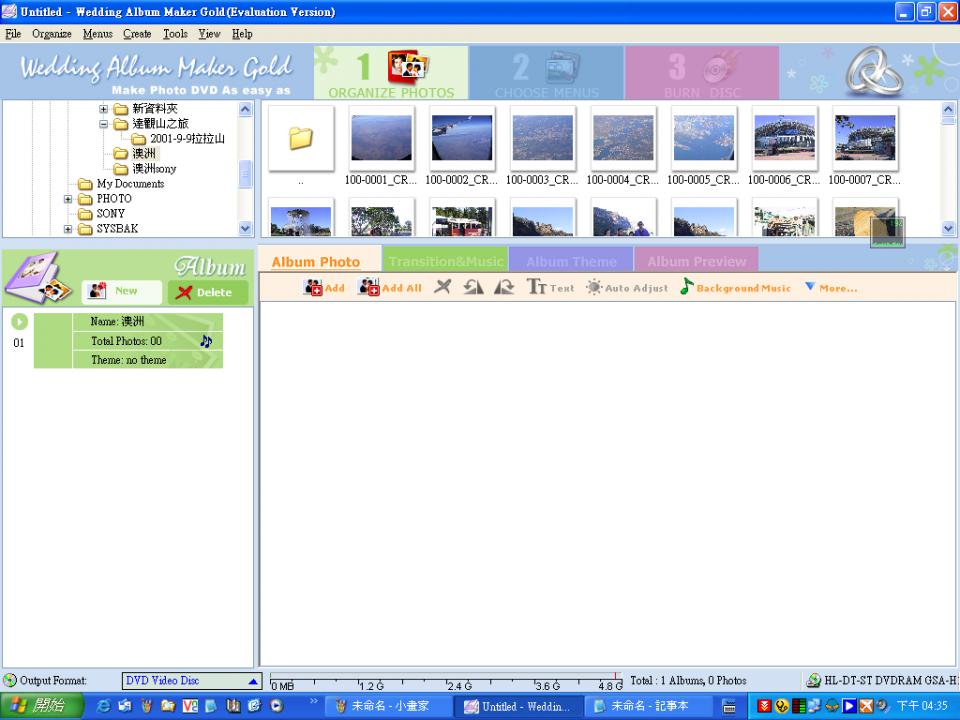Screen dimensions: 960x720
Task: Play album 01 preview button
Action: pyautogui.click(x=19, y=322)
